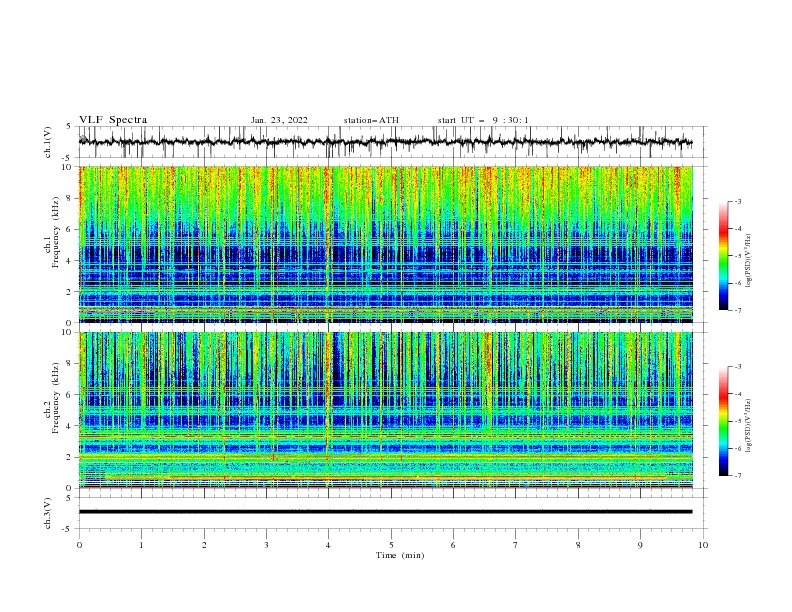Click the 'station=ATH' label

[x=371, y=120]
